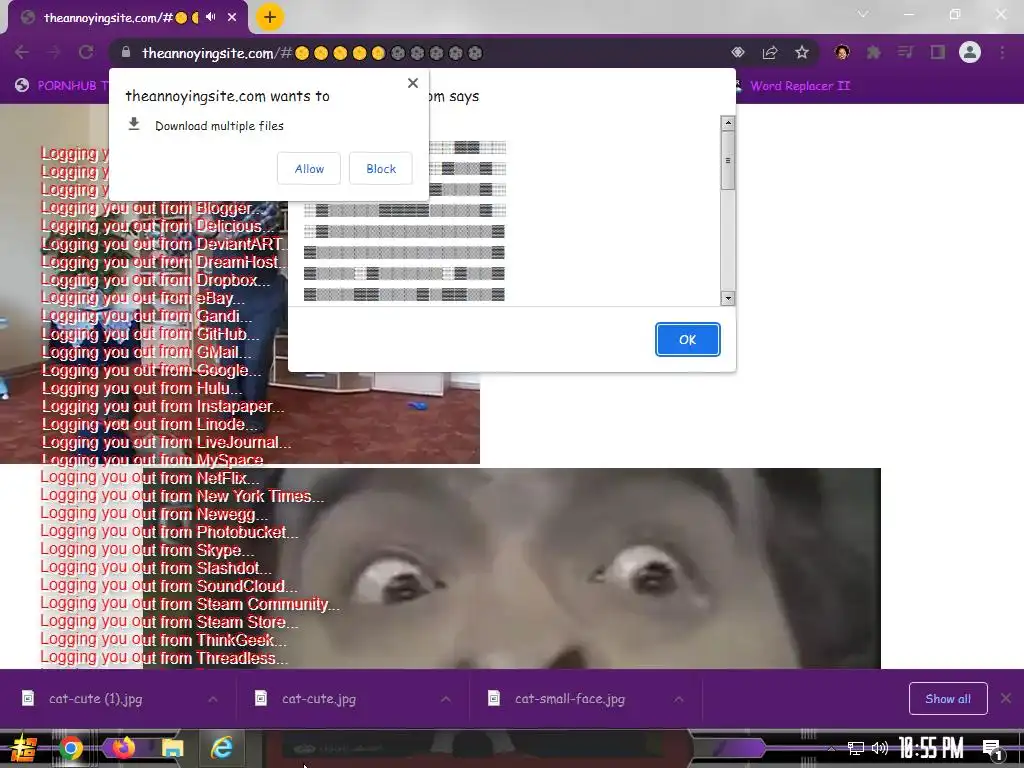The height and width of the screenshot is (768, 1024).
Task: Open the clock showing 10:55 PM
Action: pyautogui.click(x=931, y=748)
